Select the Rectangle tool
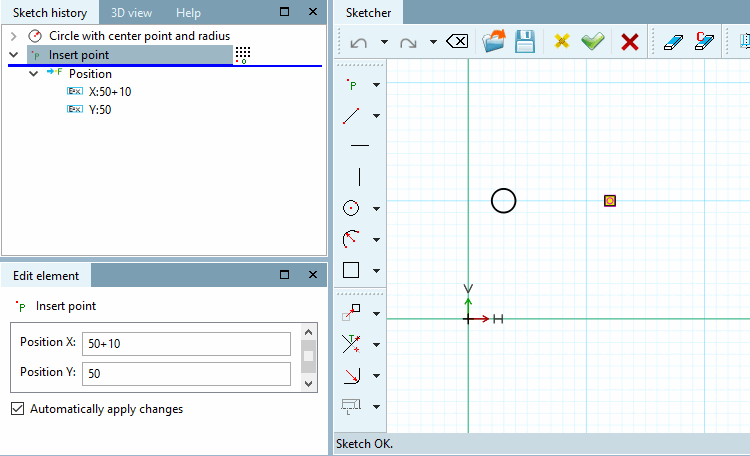This screenshot has width=750, height=456. tap(351, 270)
